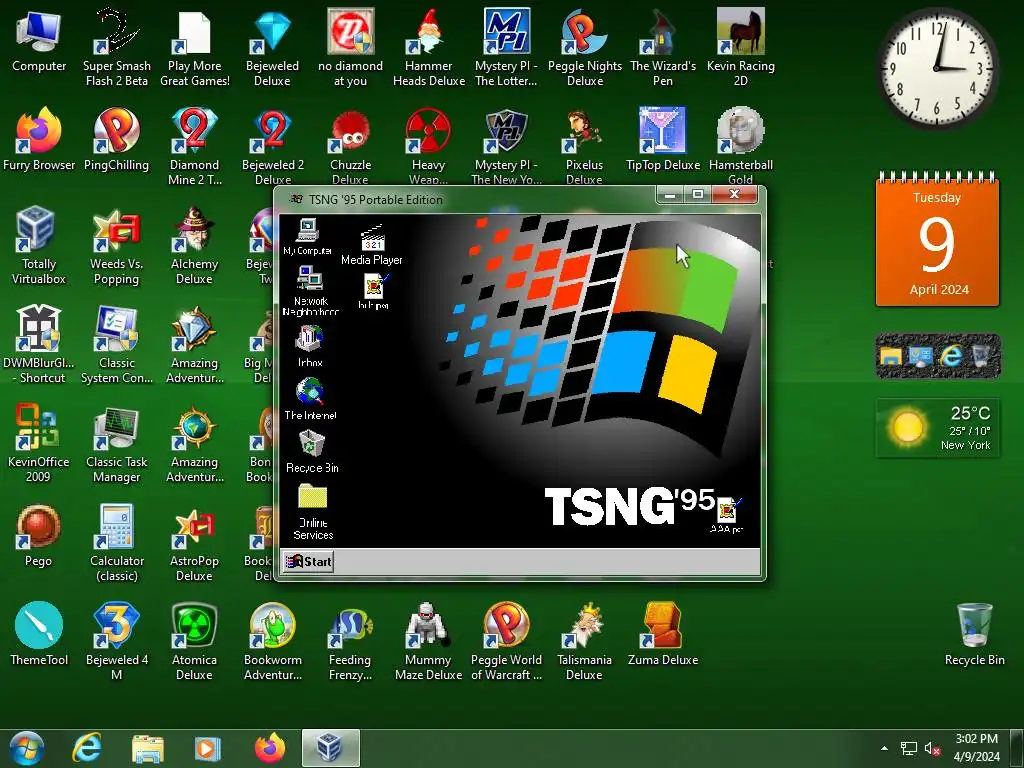Open Windows Explorer from the taskbar
This screenshot has width=1024, height=768.
tap(148, 748)
